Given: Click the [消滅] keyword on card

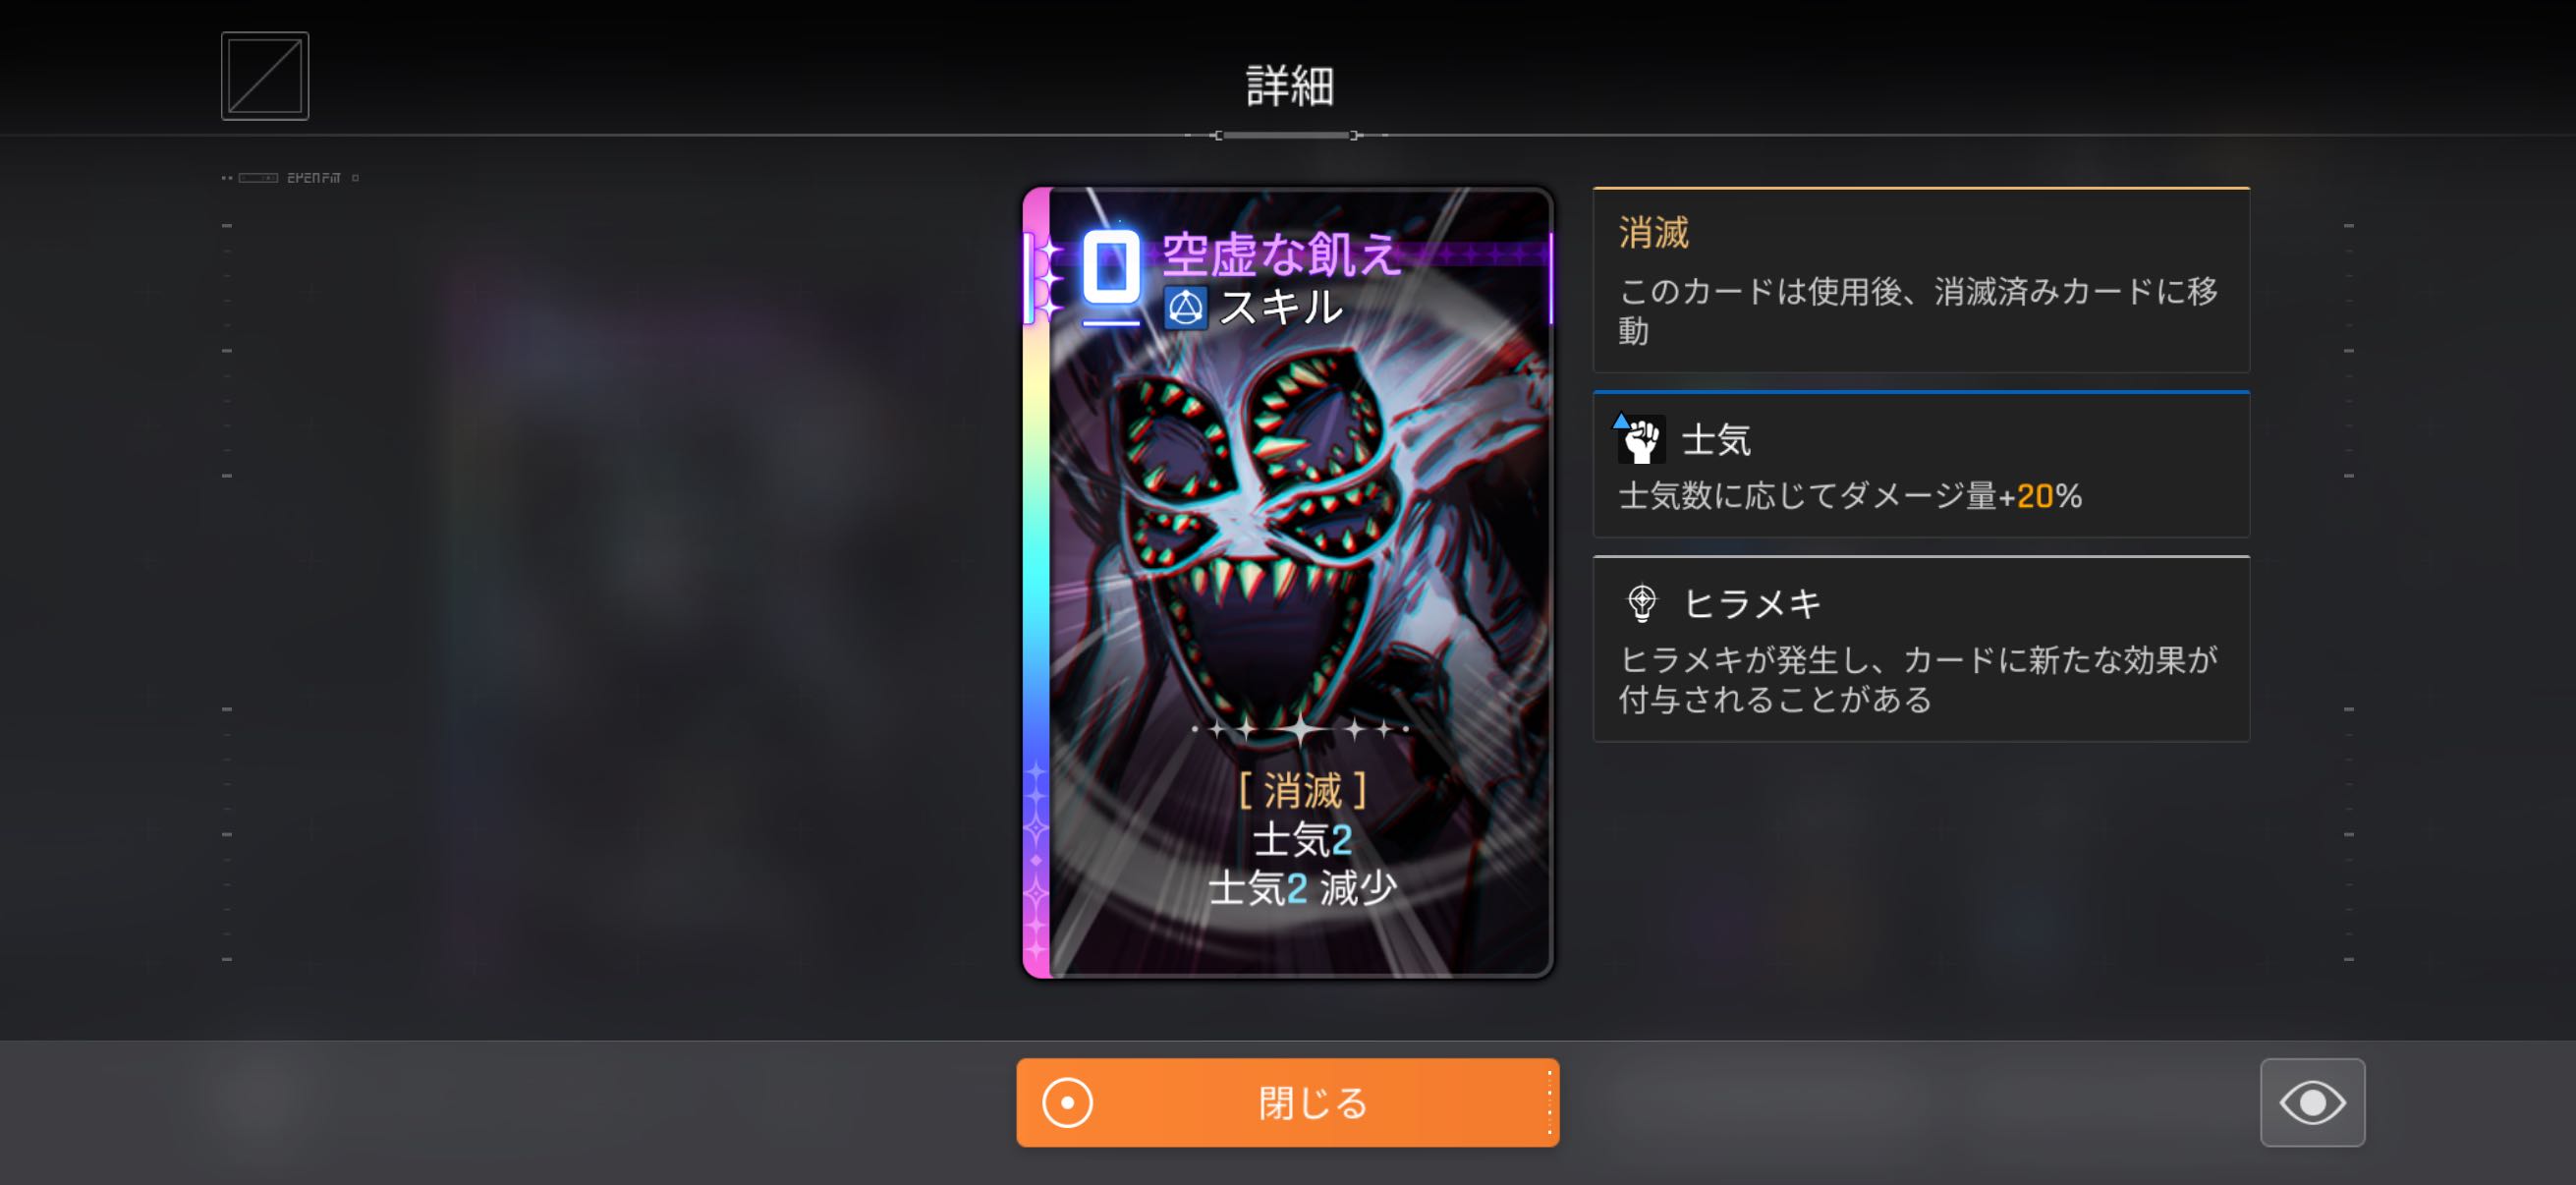Looking at the screenshot, I should coord(1302,791).
